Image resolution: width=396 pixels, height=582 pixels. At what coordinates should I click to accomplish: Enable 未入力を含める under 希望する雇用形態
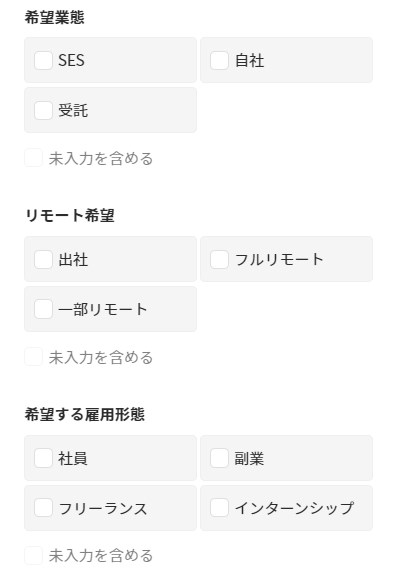point(33,556)
